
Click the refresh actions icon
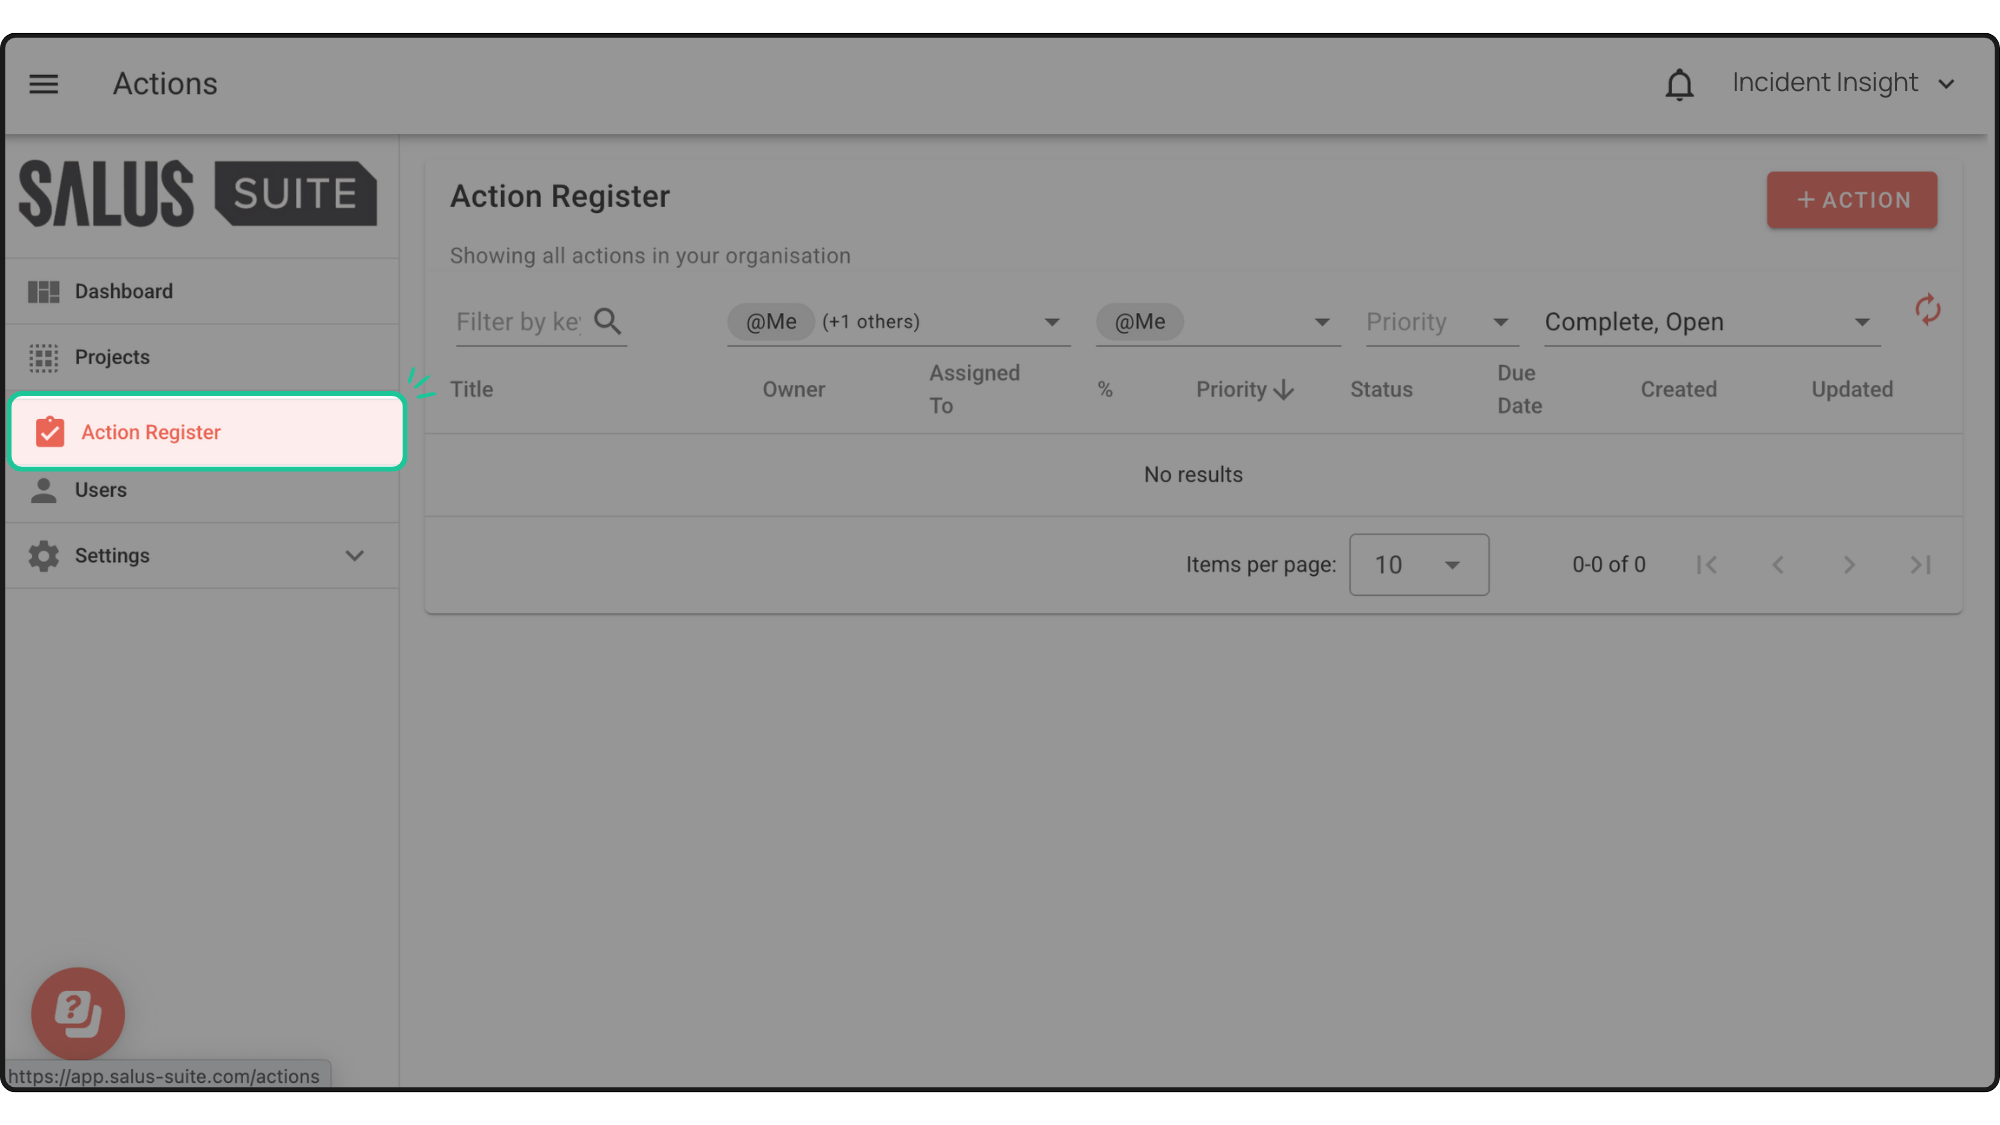[x=1927, y=310]
